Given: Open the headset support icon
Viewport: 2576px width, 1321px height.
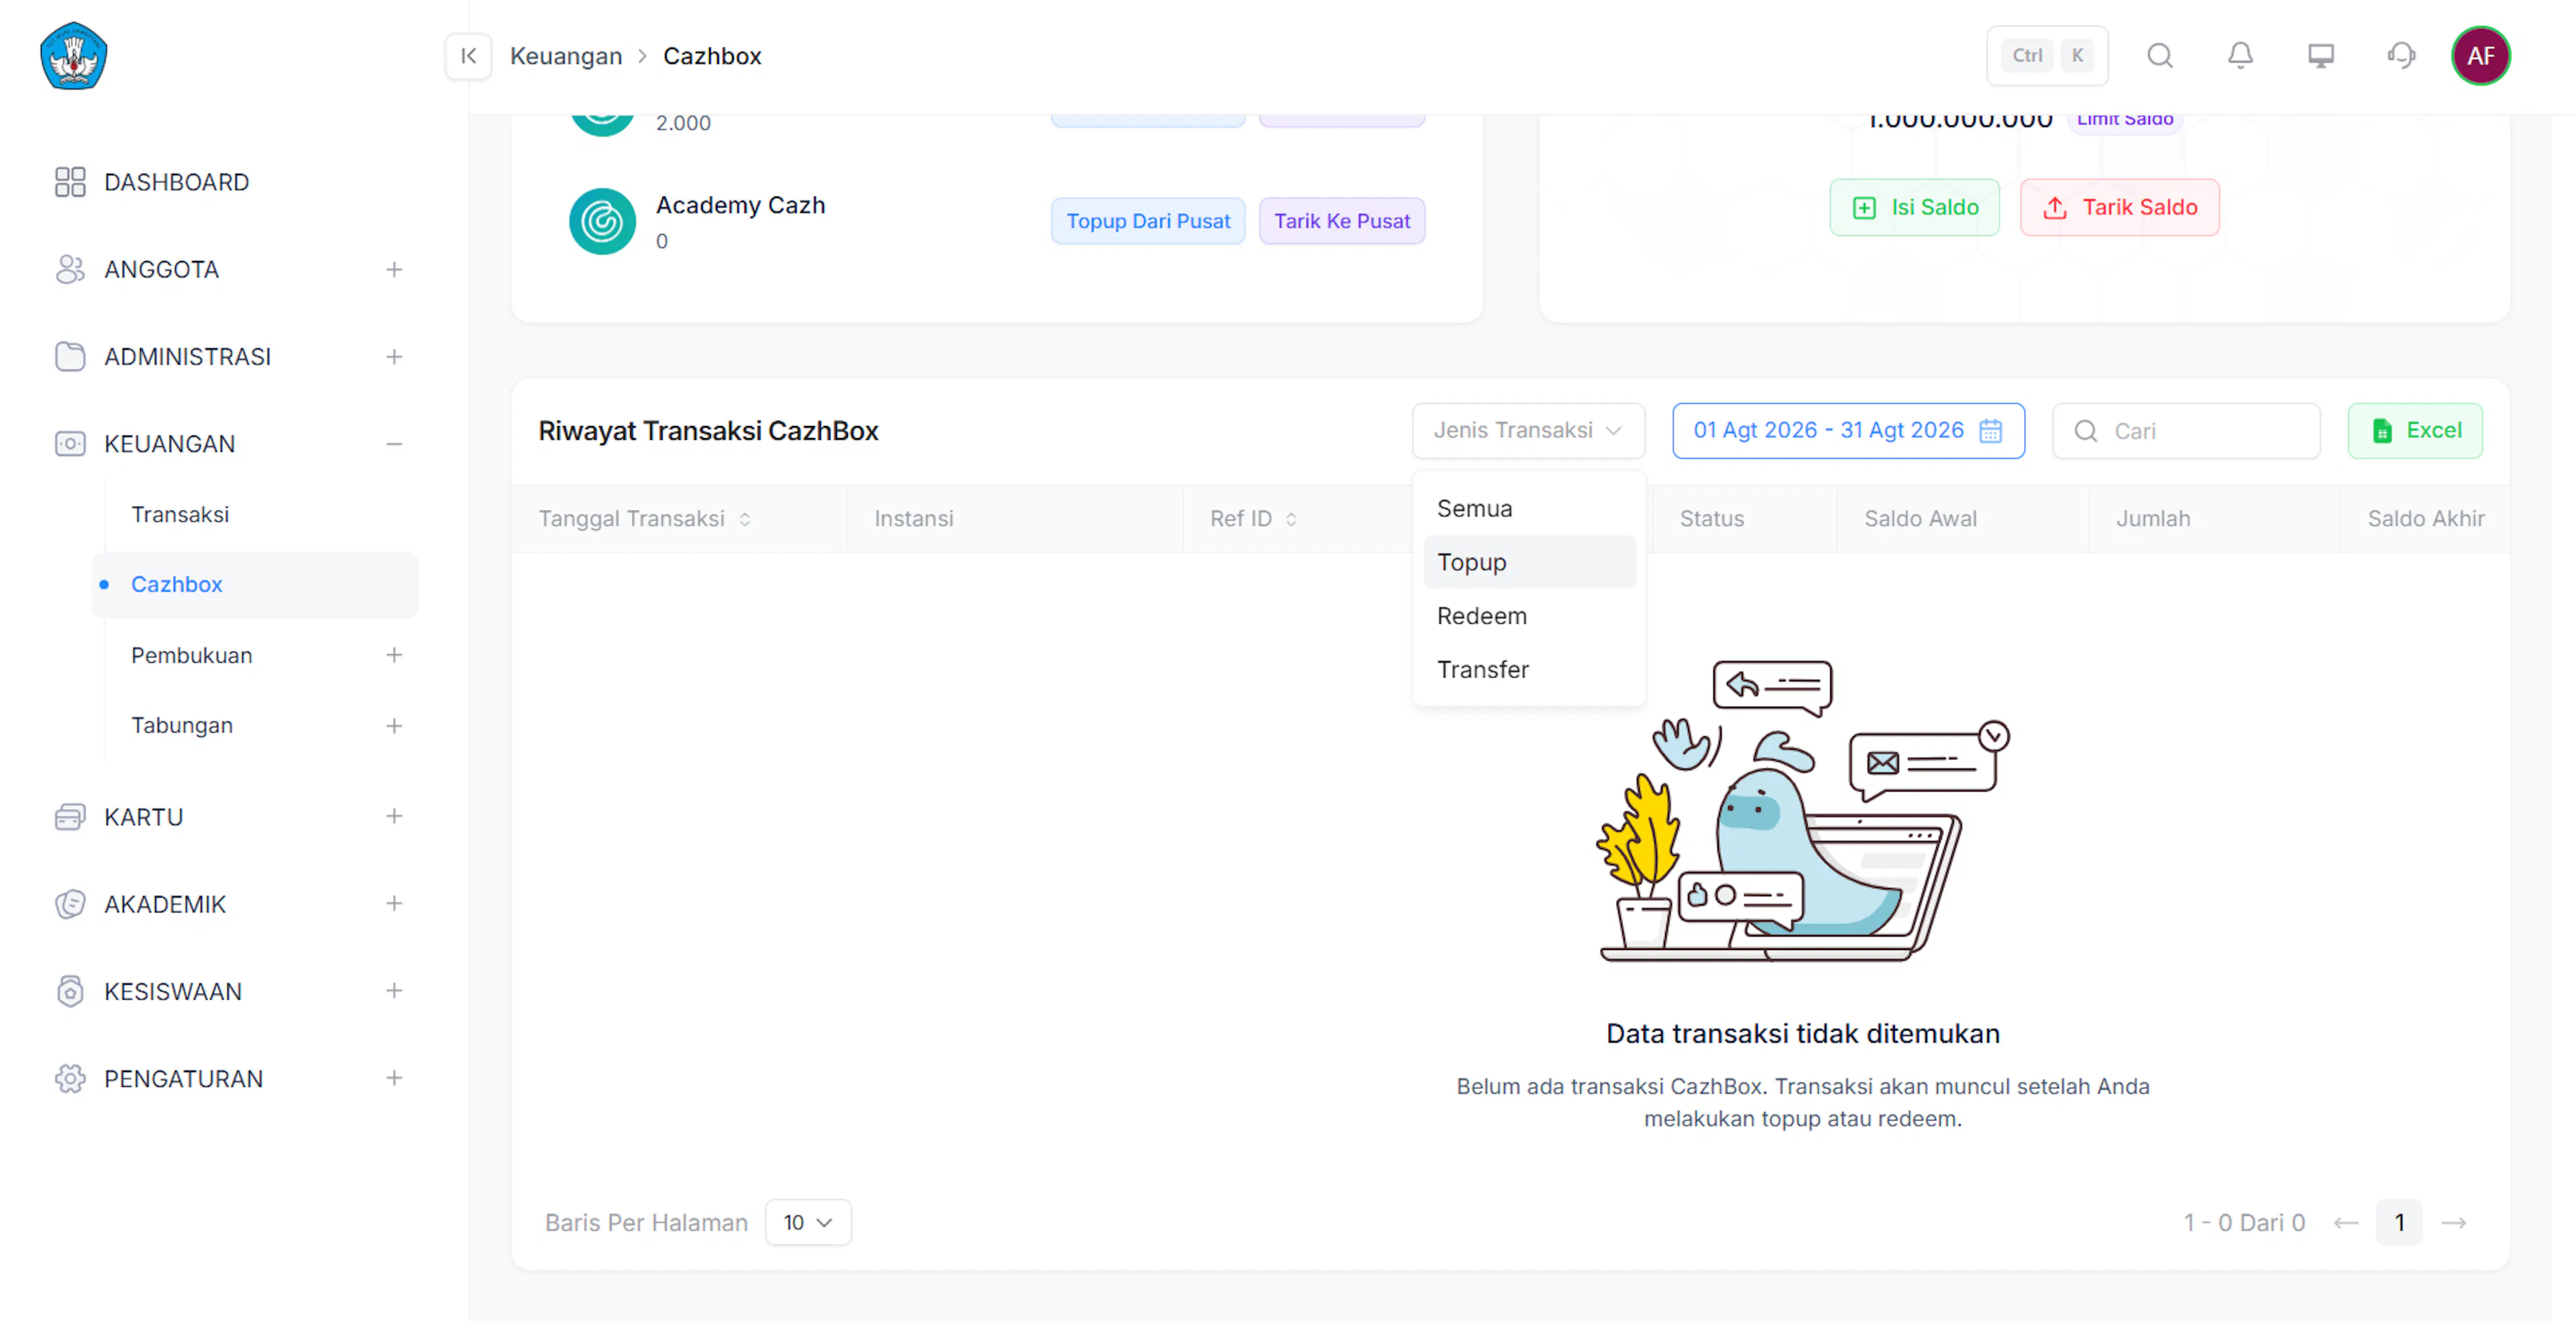Looking at the screenshot, I should (x=2401, y=56).
